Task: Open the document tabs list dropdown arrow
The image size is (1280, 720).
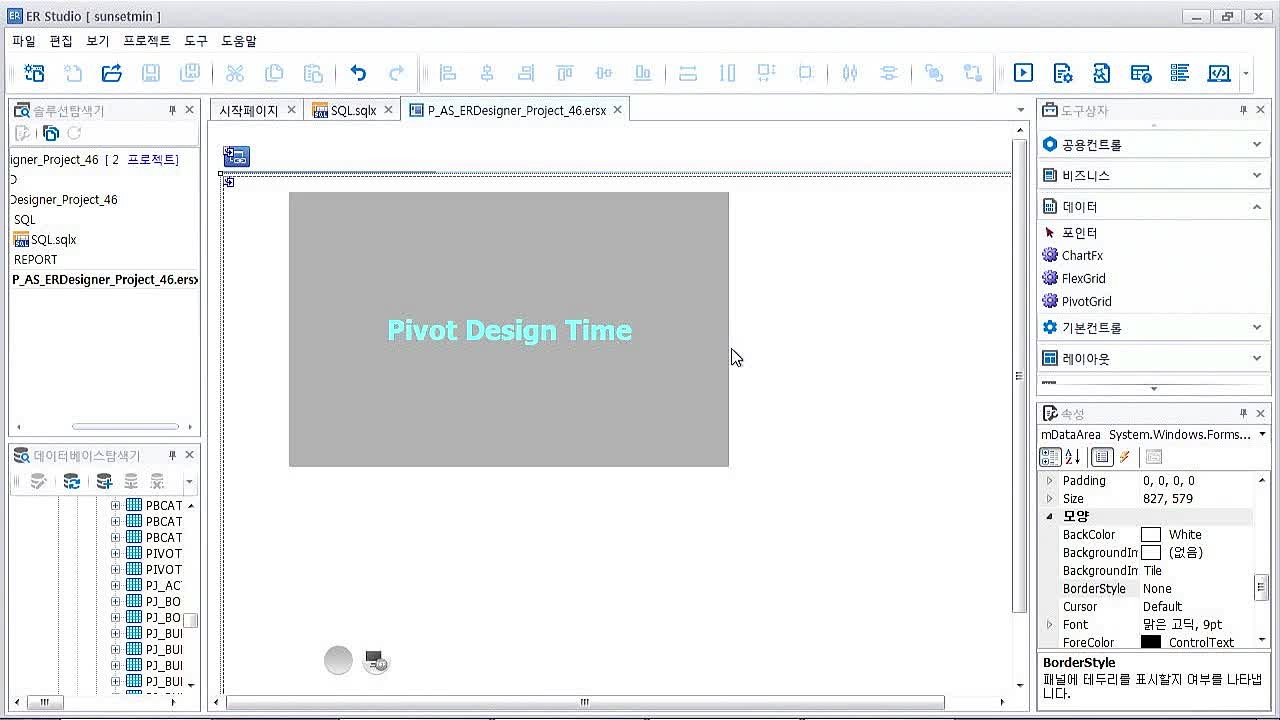Action: coord(1020,110)
